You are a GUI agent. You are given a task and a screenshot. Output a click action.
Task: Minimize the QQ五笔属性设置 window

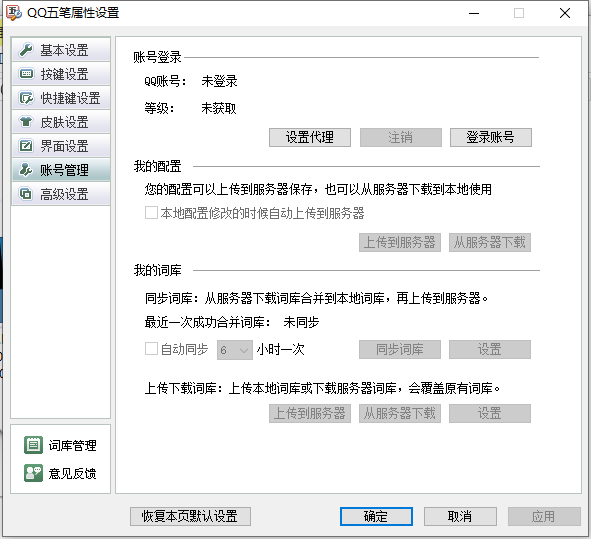point(474,13)
